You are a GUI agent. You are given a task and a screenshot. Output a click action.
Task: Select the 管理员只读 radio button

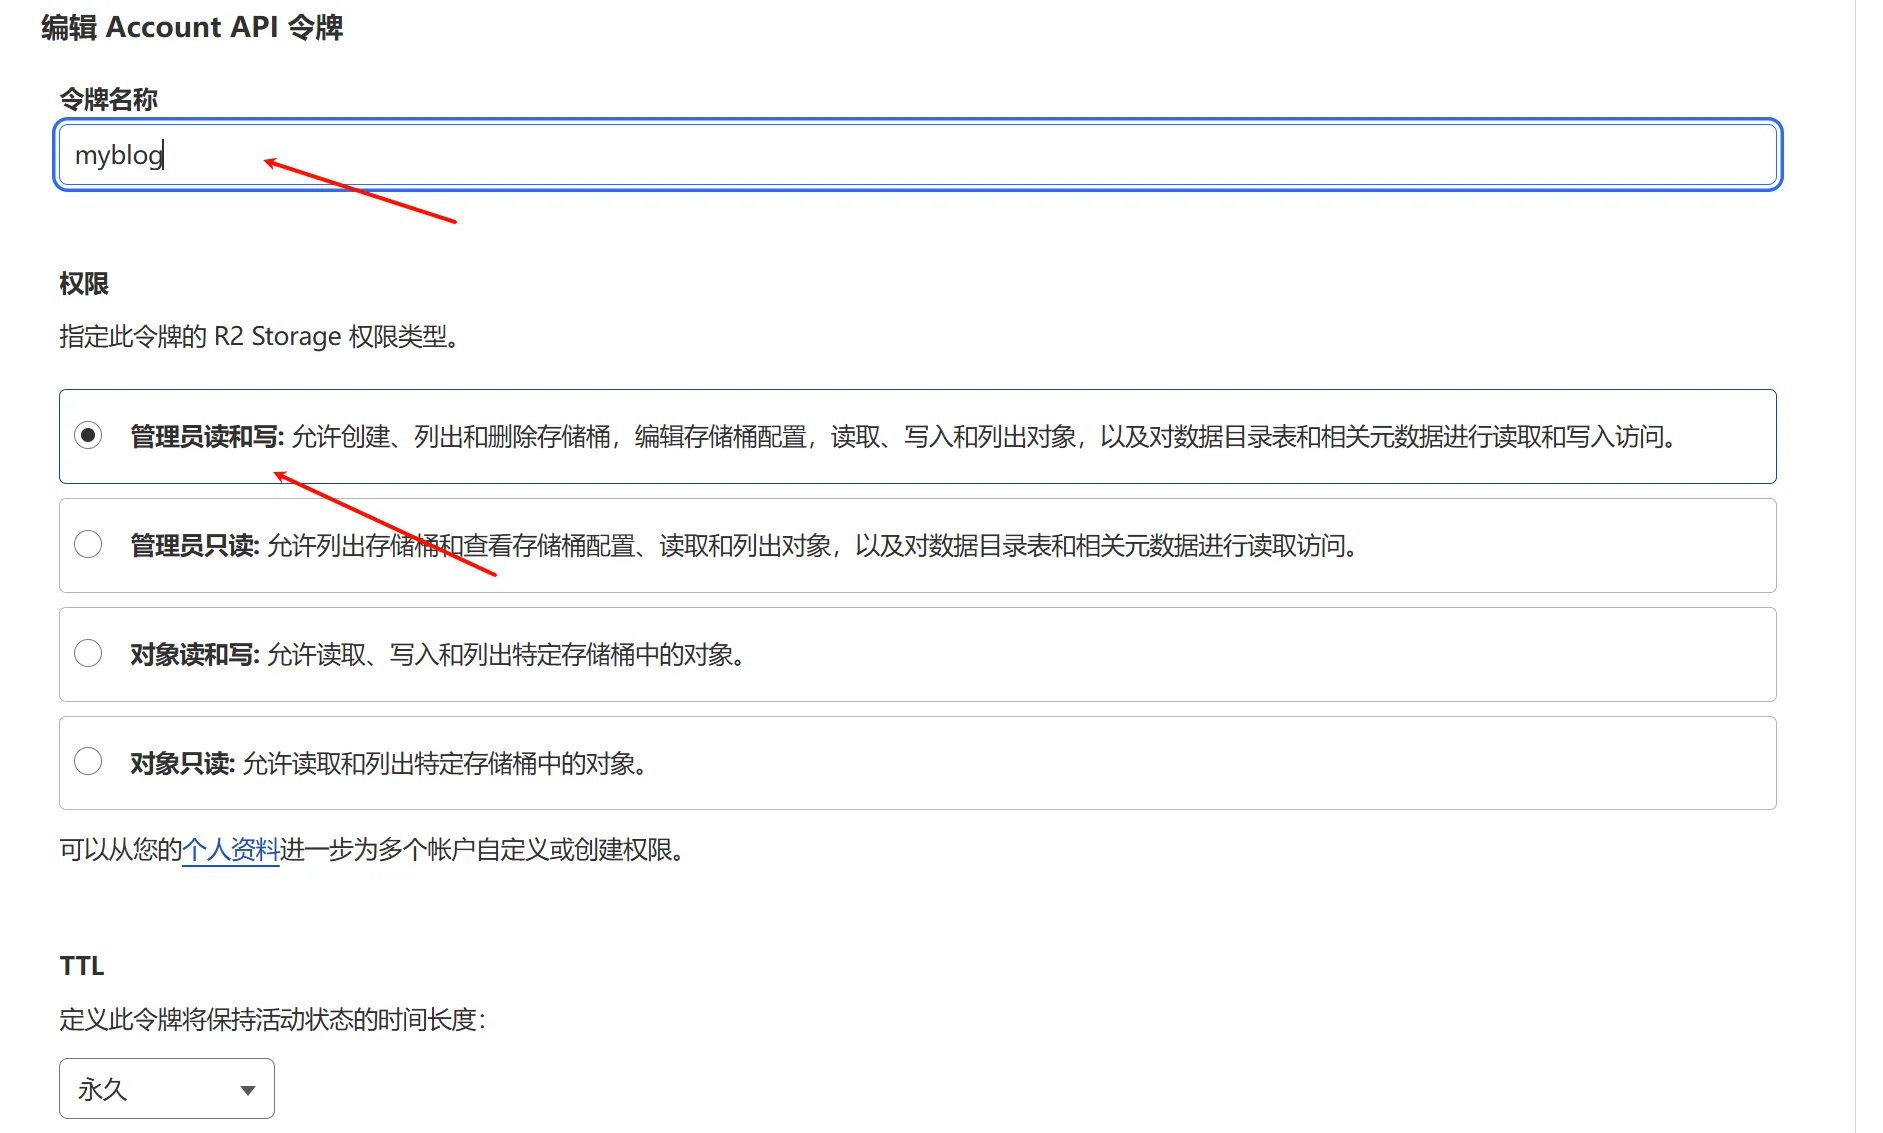pyautogui.click(x=88, y=544)
